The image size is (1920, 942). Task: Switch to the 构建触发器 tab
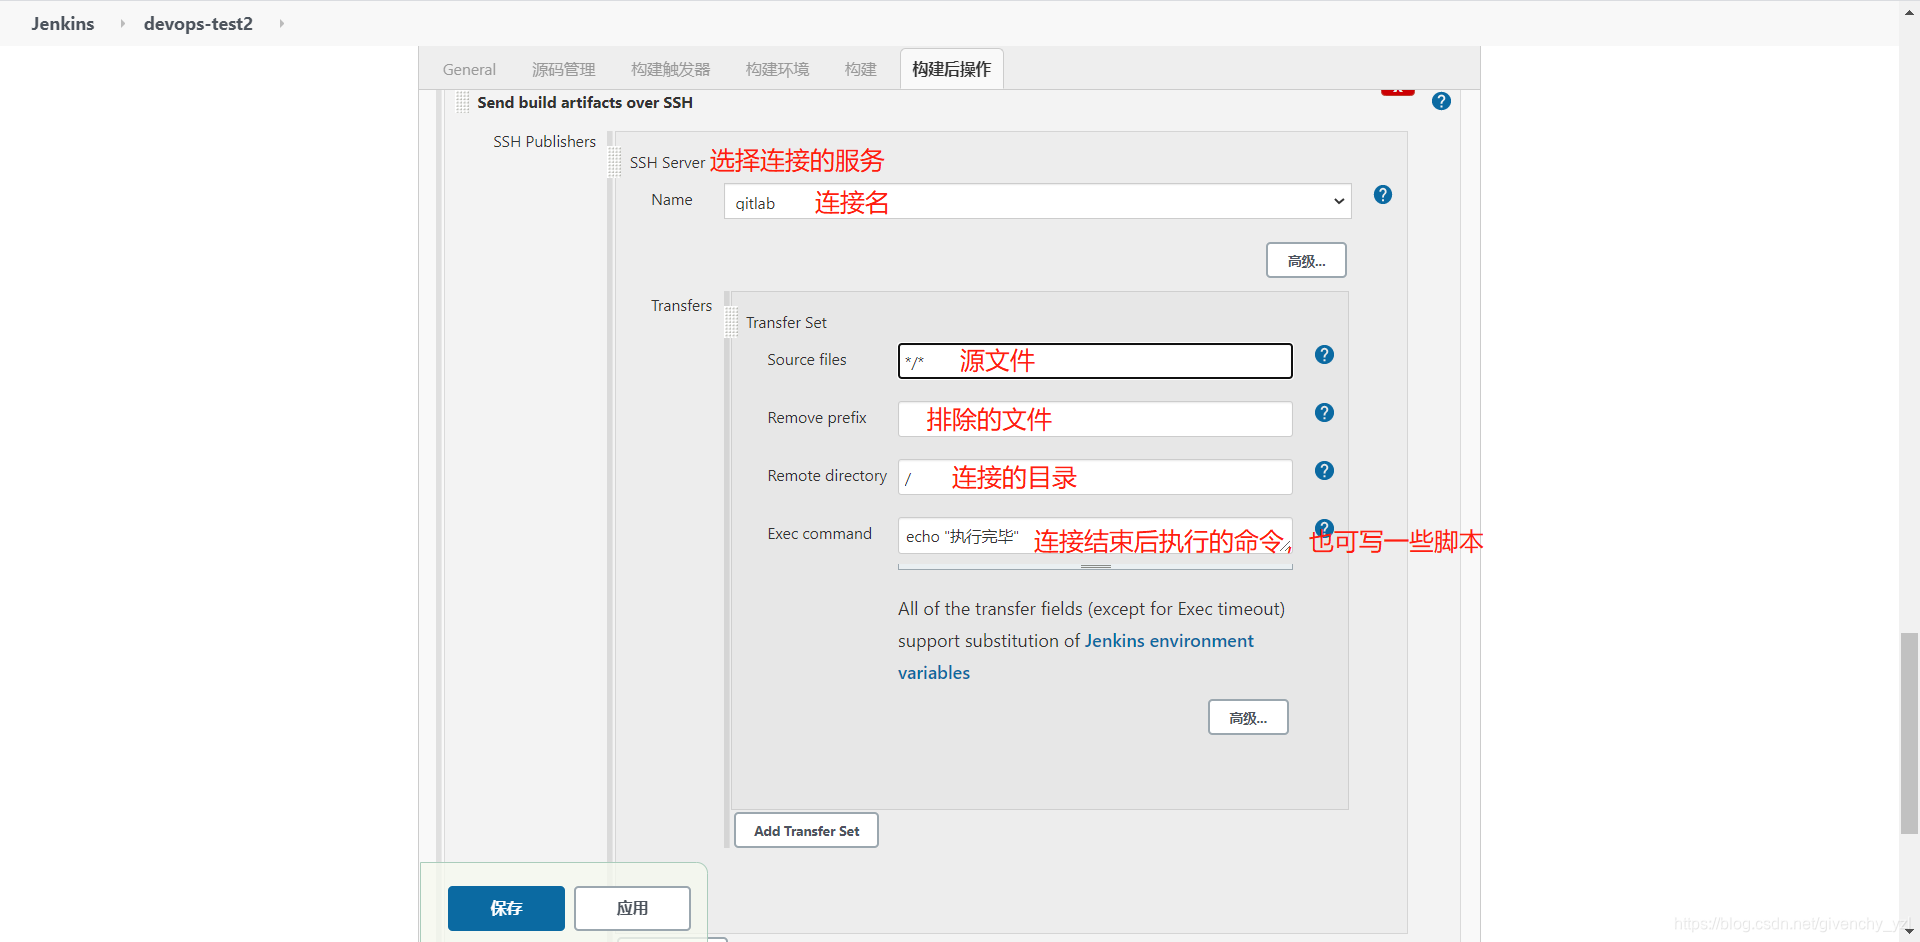[670, 69]
